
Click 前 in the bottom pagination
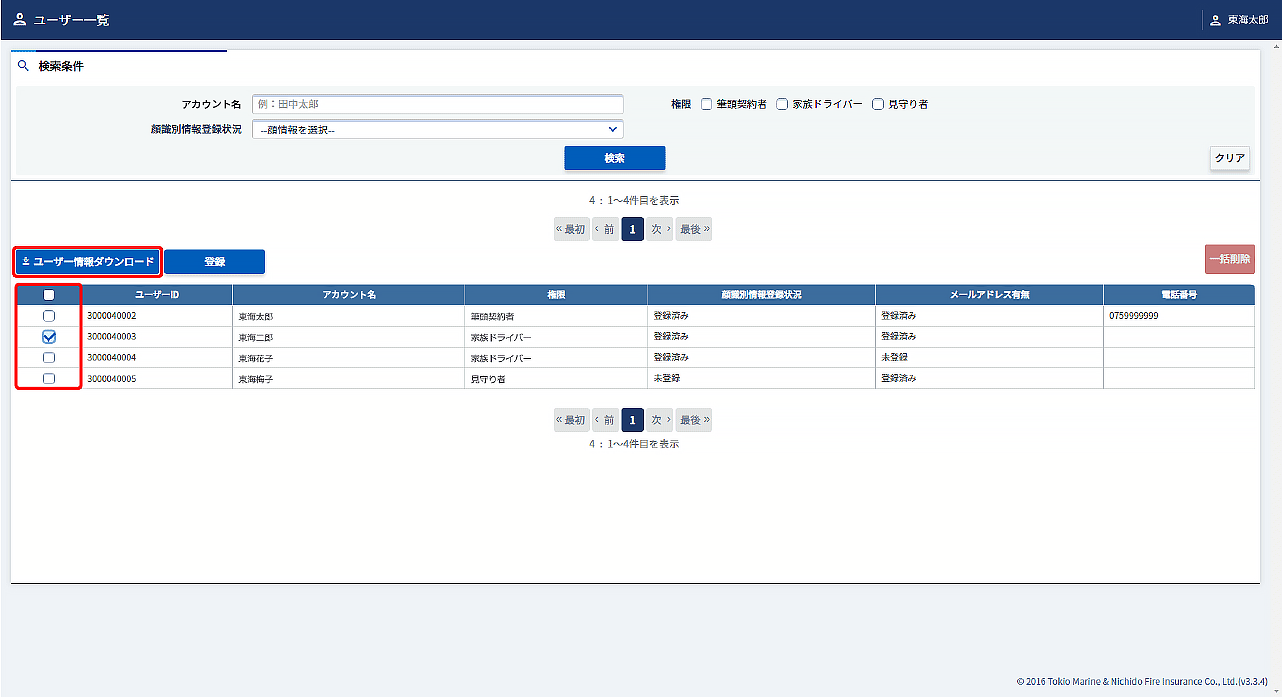pyautogui.click(x=605, y=420)
